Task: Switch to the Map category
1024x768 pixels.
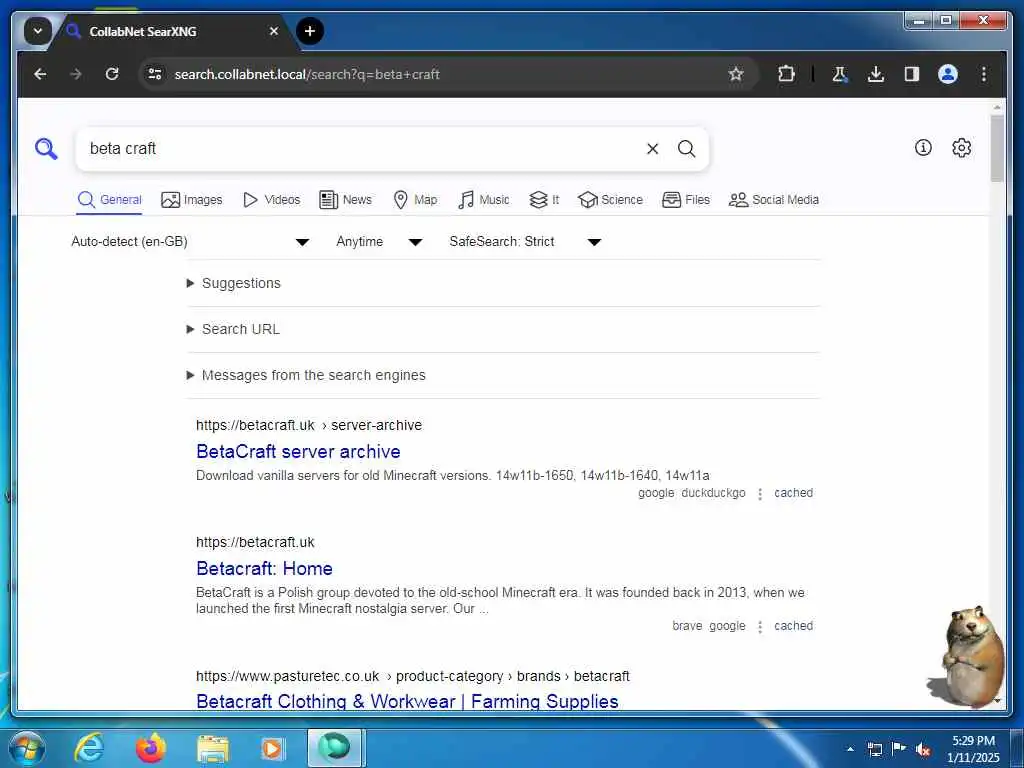Action: pos(415,200)
